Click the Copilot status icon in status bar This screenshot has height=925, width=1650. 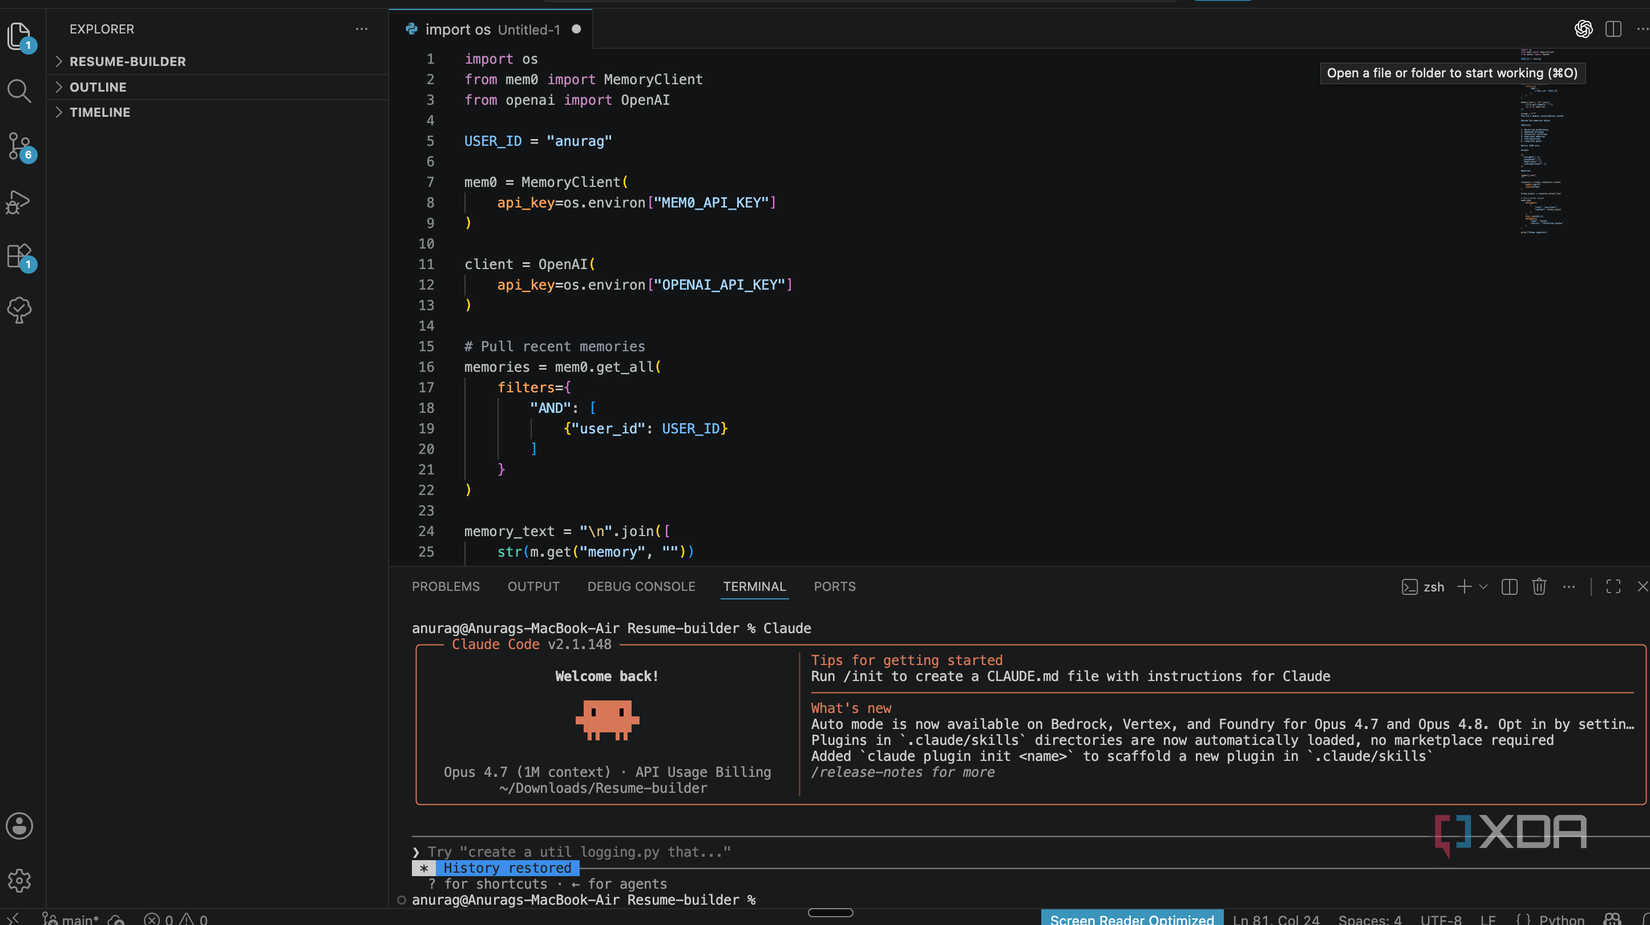[1612, 919]
